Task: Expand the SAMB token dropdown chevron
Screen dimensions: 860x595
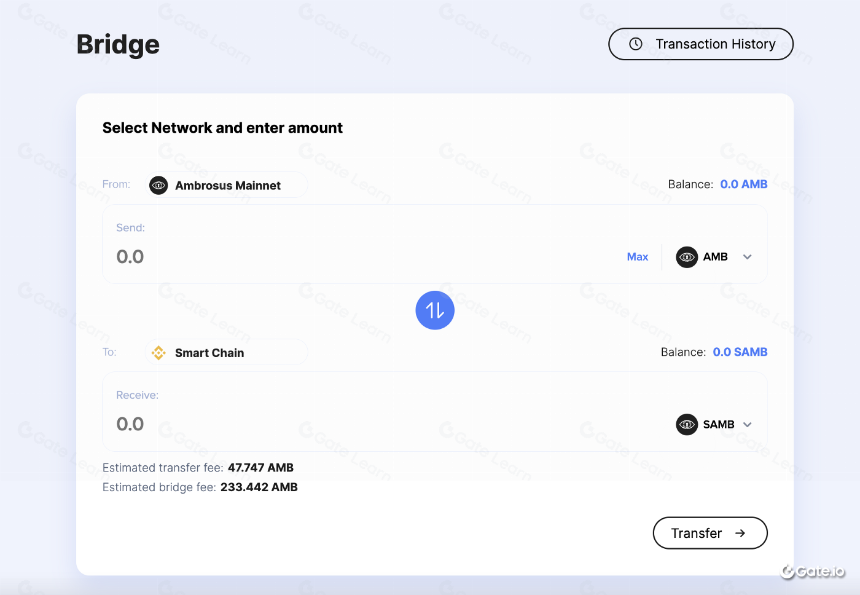Action: (x=747, y=424)
